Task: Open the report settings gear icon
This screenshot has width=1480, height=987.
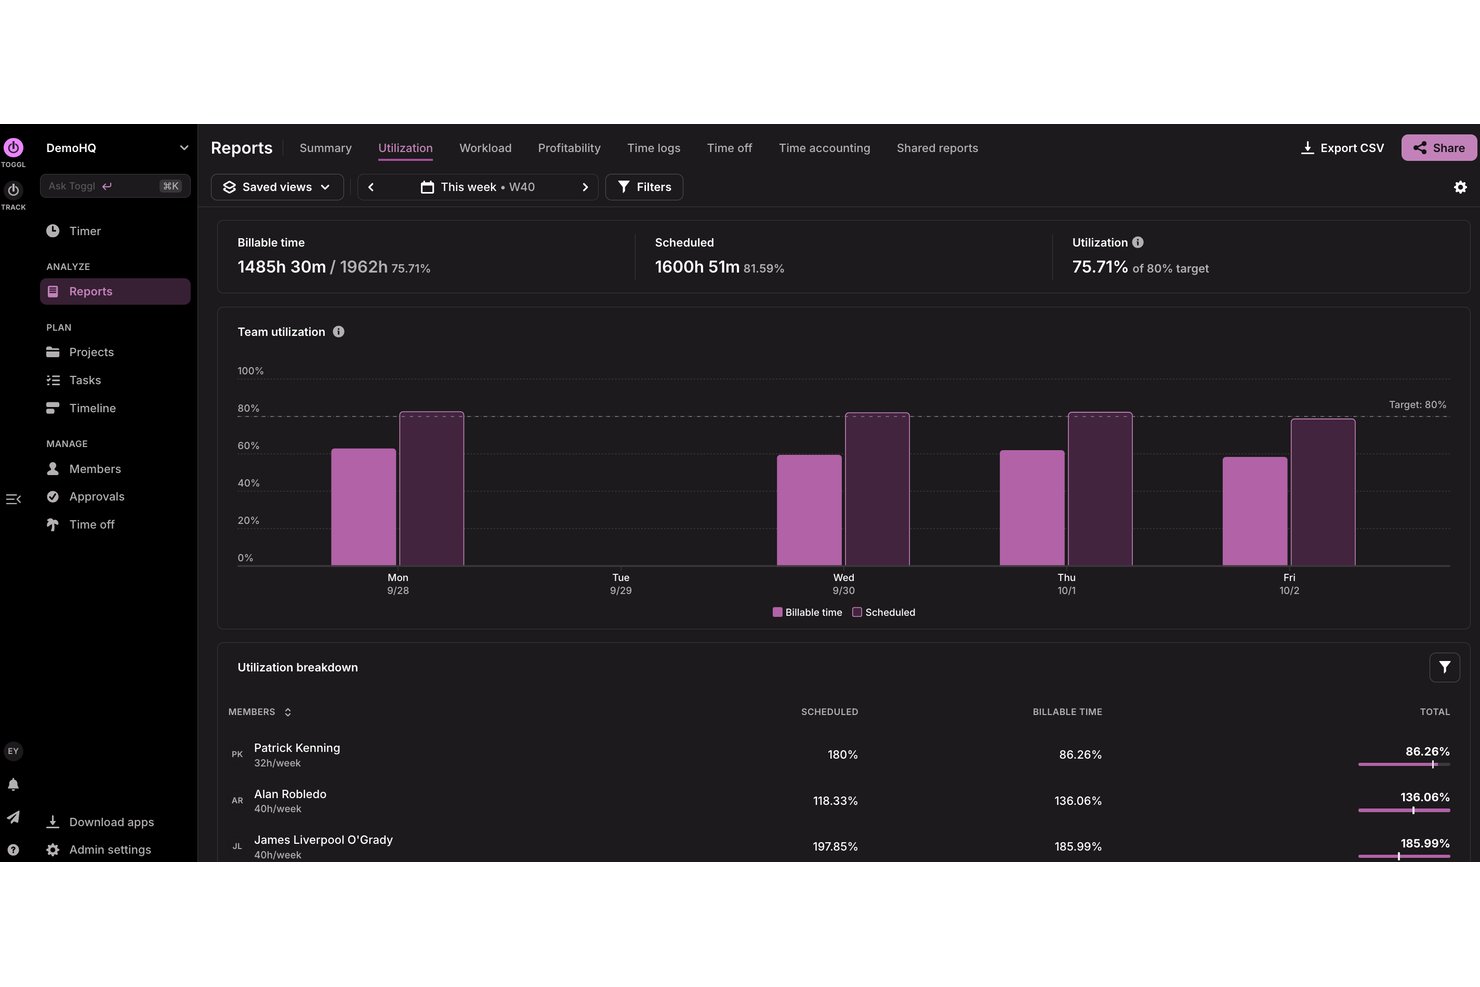Action: point(1460,187)
